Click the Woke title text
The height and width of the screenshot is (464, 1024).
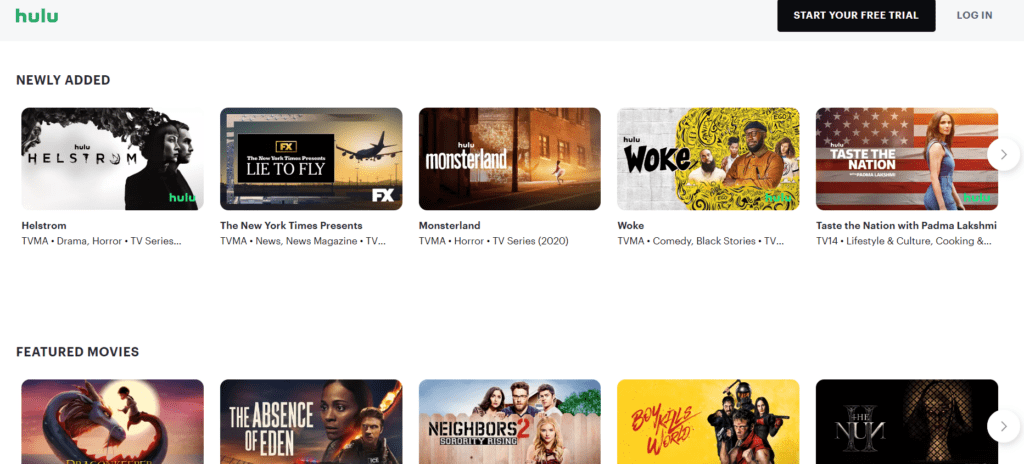[630, 225]
